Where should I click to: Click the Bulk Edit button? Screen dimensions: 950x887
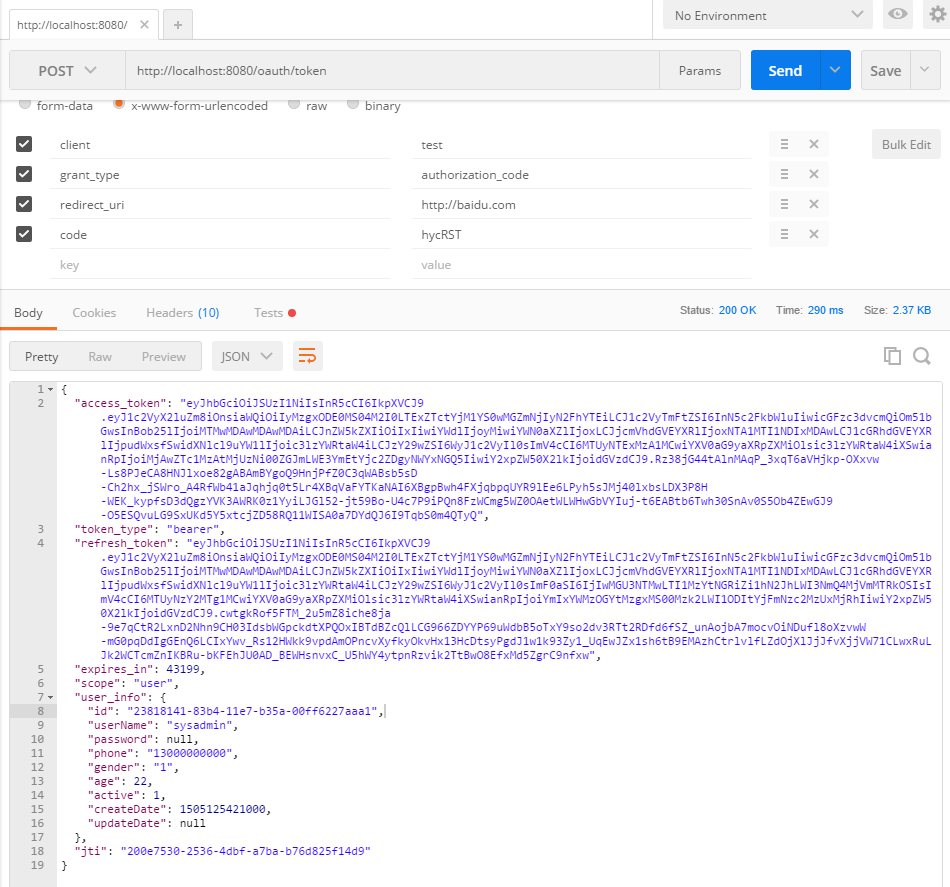point(906,144)
